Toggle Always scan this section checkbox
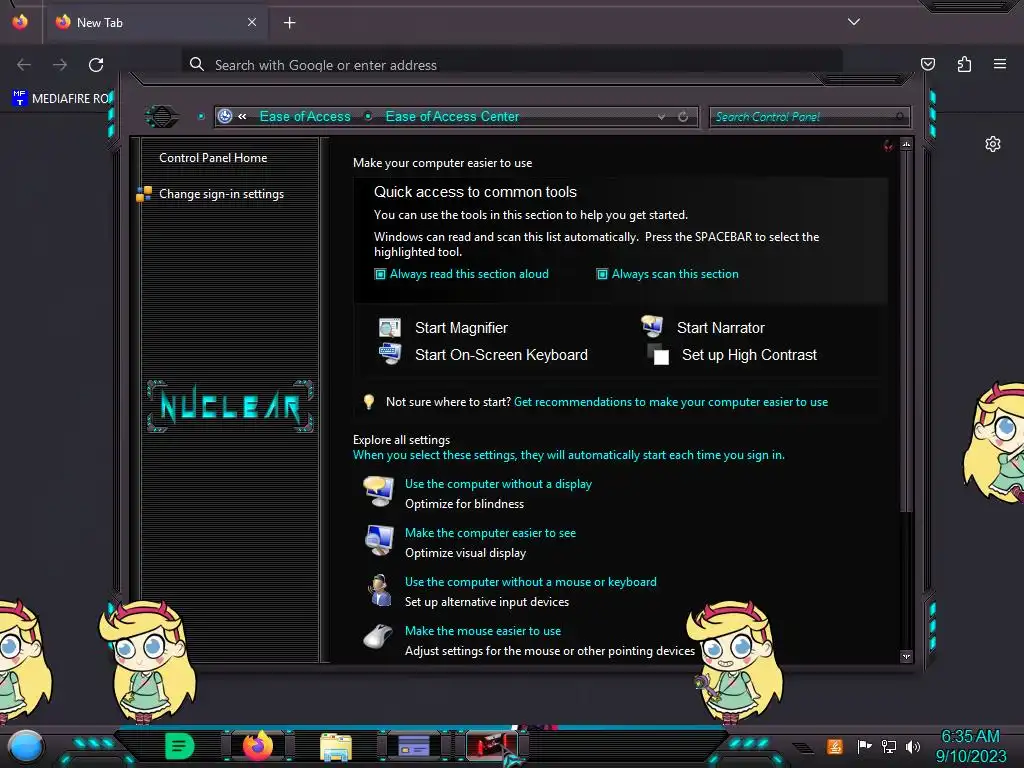Viewport: 1024px width, 768px height. coord(602,274)
